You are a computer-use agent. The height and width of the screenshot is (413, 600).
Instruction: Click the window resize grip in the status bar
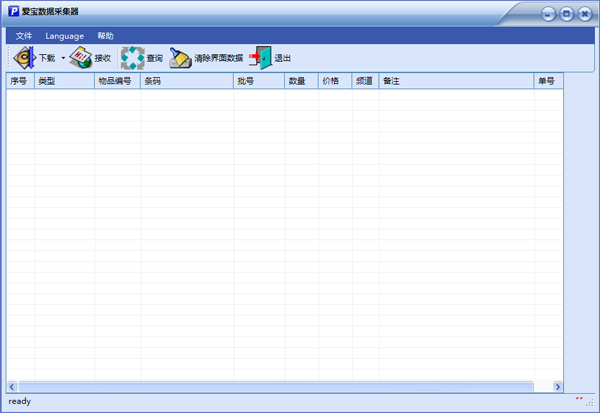590,402
